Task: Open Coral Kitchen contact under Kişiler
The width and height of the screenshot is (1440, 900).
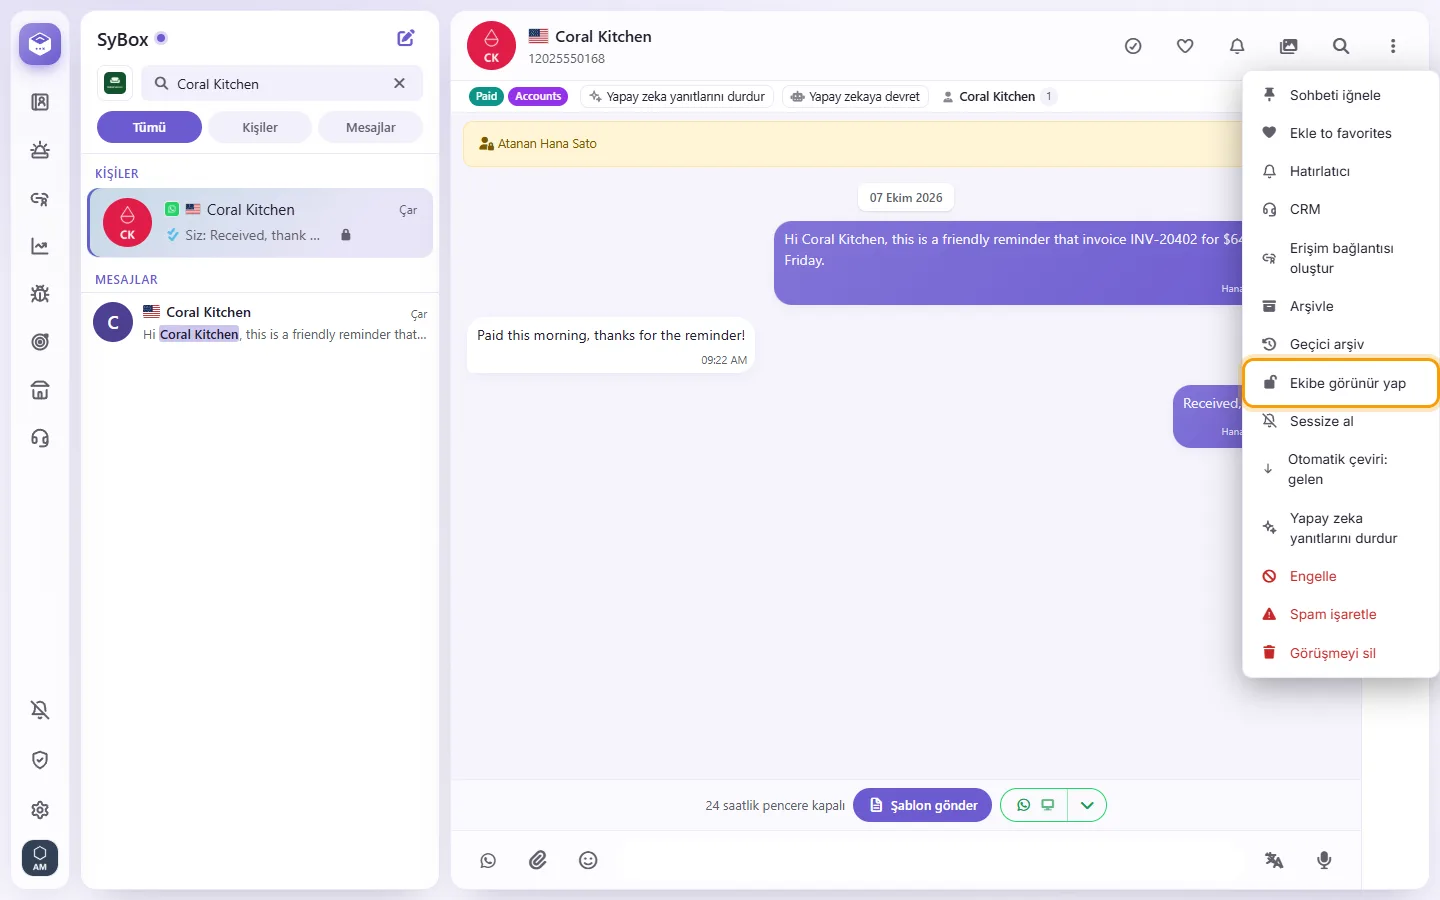Action: [261, 222]
